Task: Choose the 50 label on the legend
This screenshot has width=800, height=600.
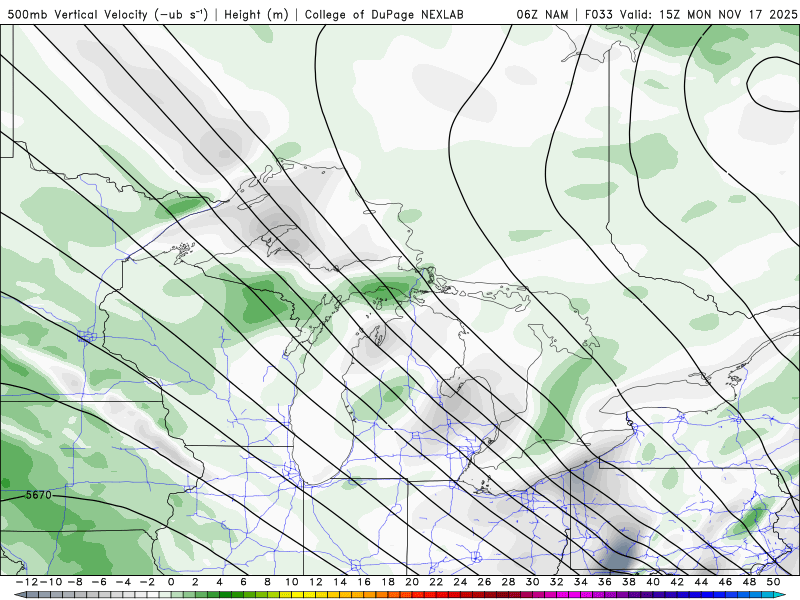Action: (x=774, y=582)
